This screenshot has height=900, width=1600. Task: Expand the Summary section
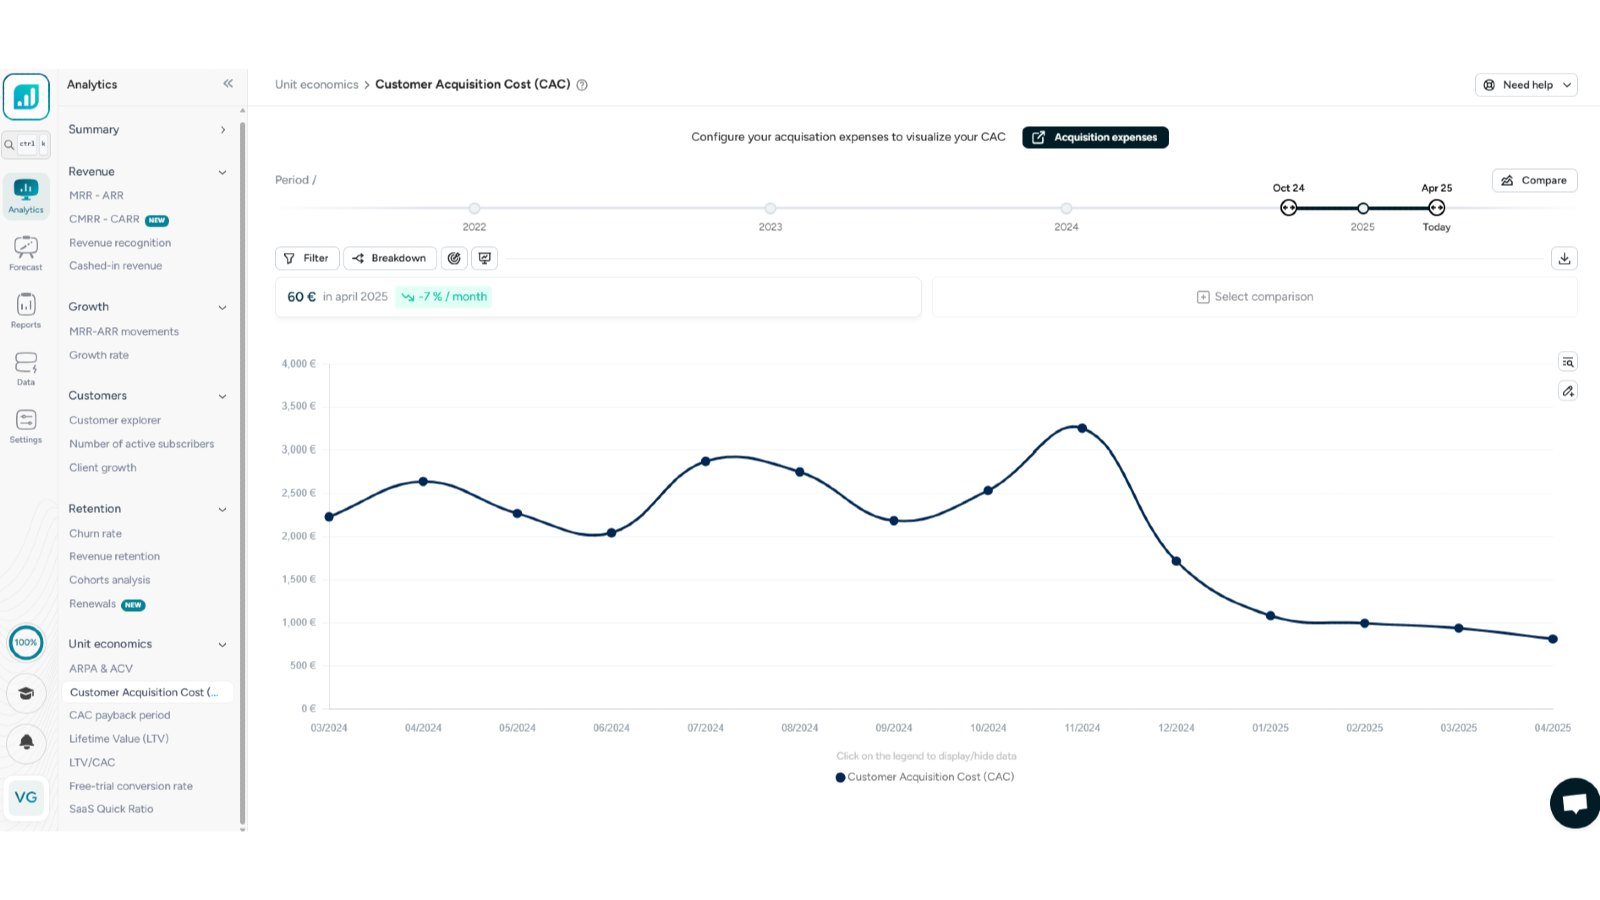(222, 130)
